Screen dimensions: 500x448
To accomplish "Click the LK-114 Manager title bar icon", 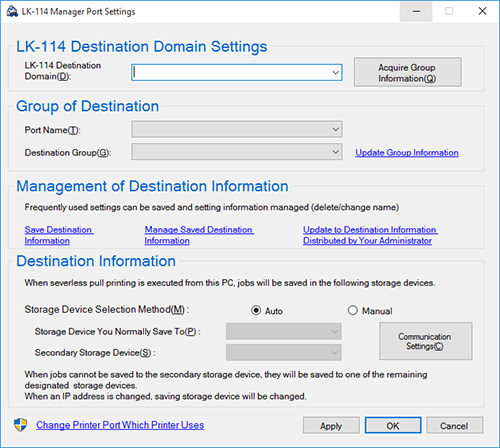I will coord(12,12).
